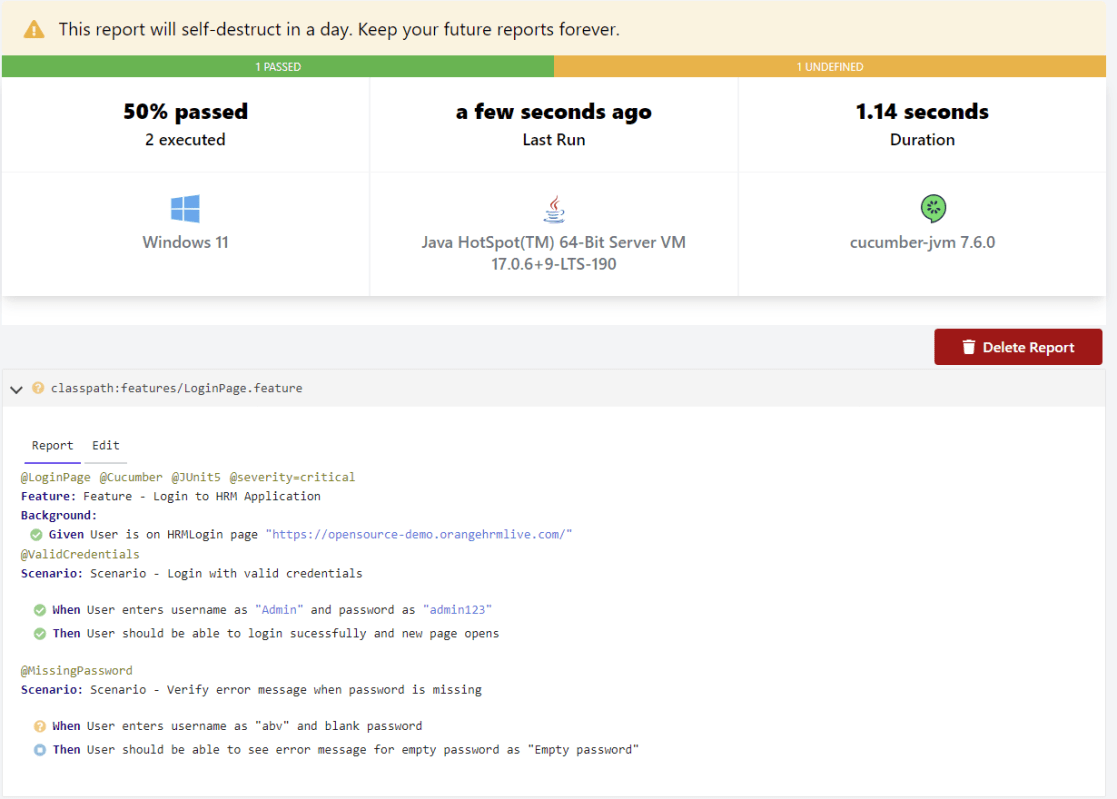Viewport: 1117px width, 799px height.
Task: Click skipped status icon for Empty password step
Action: coord(40,749)
